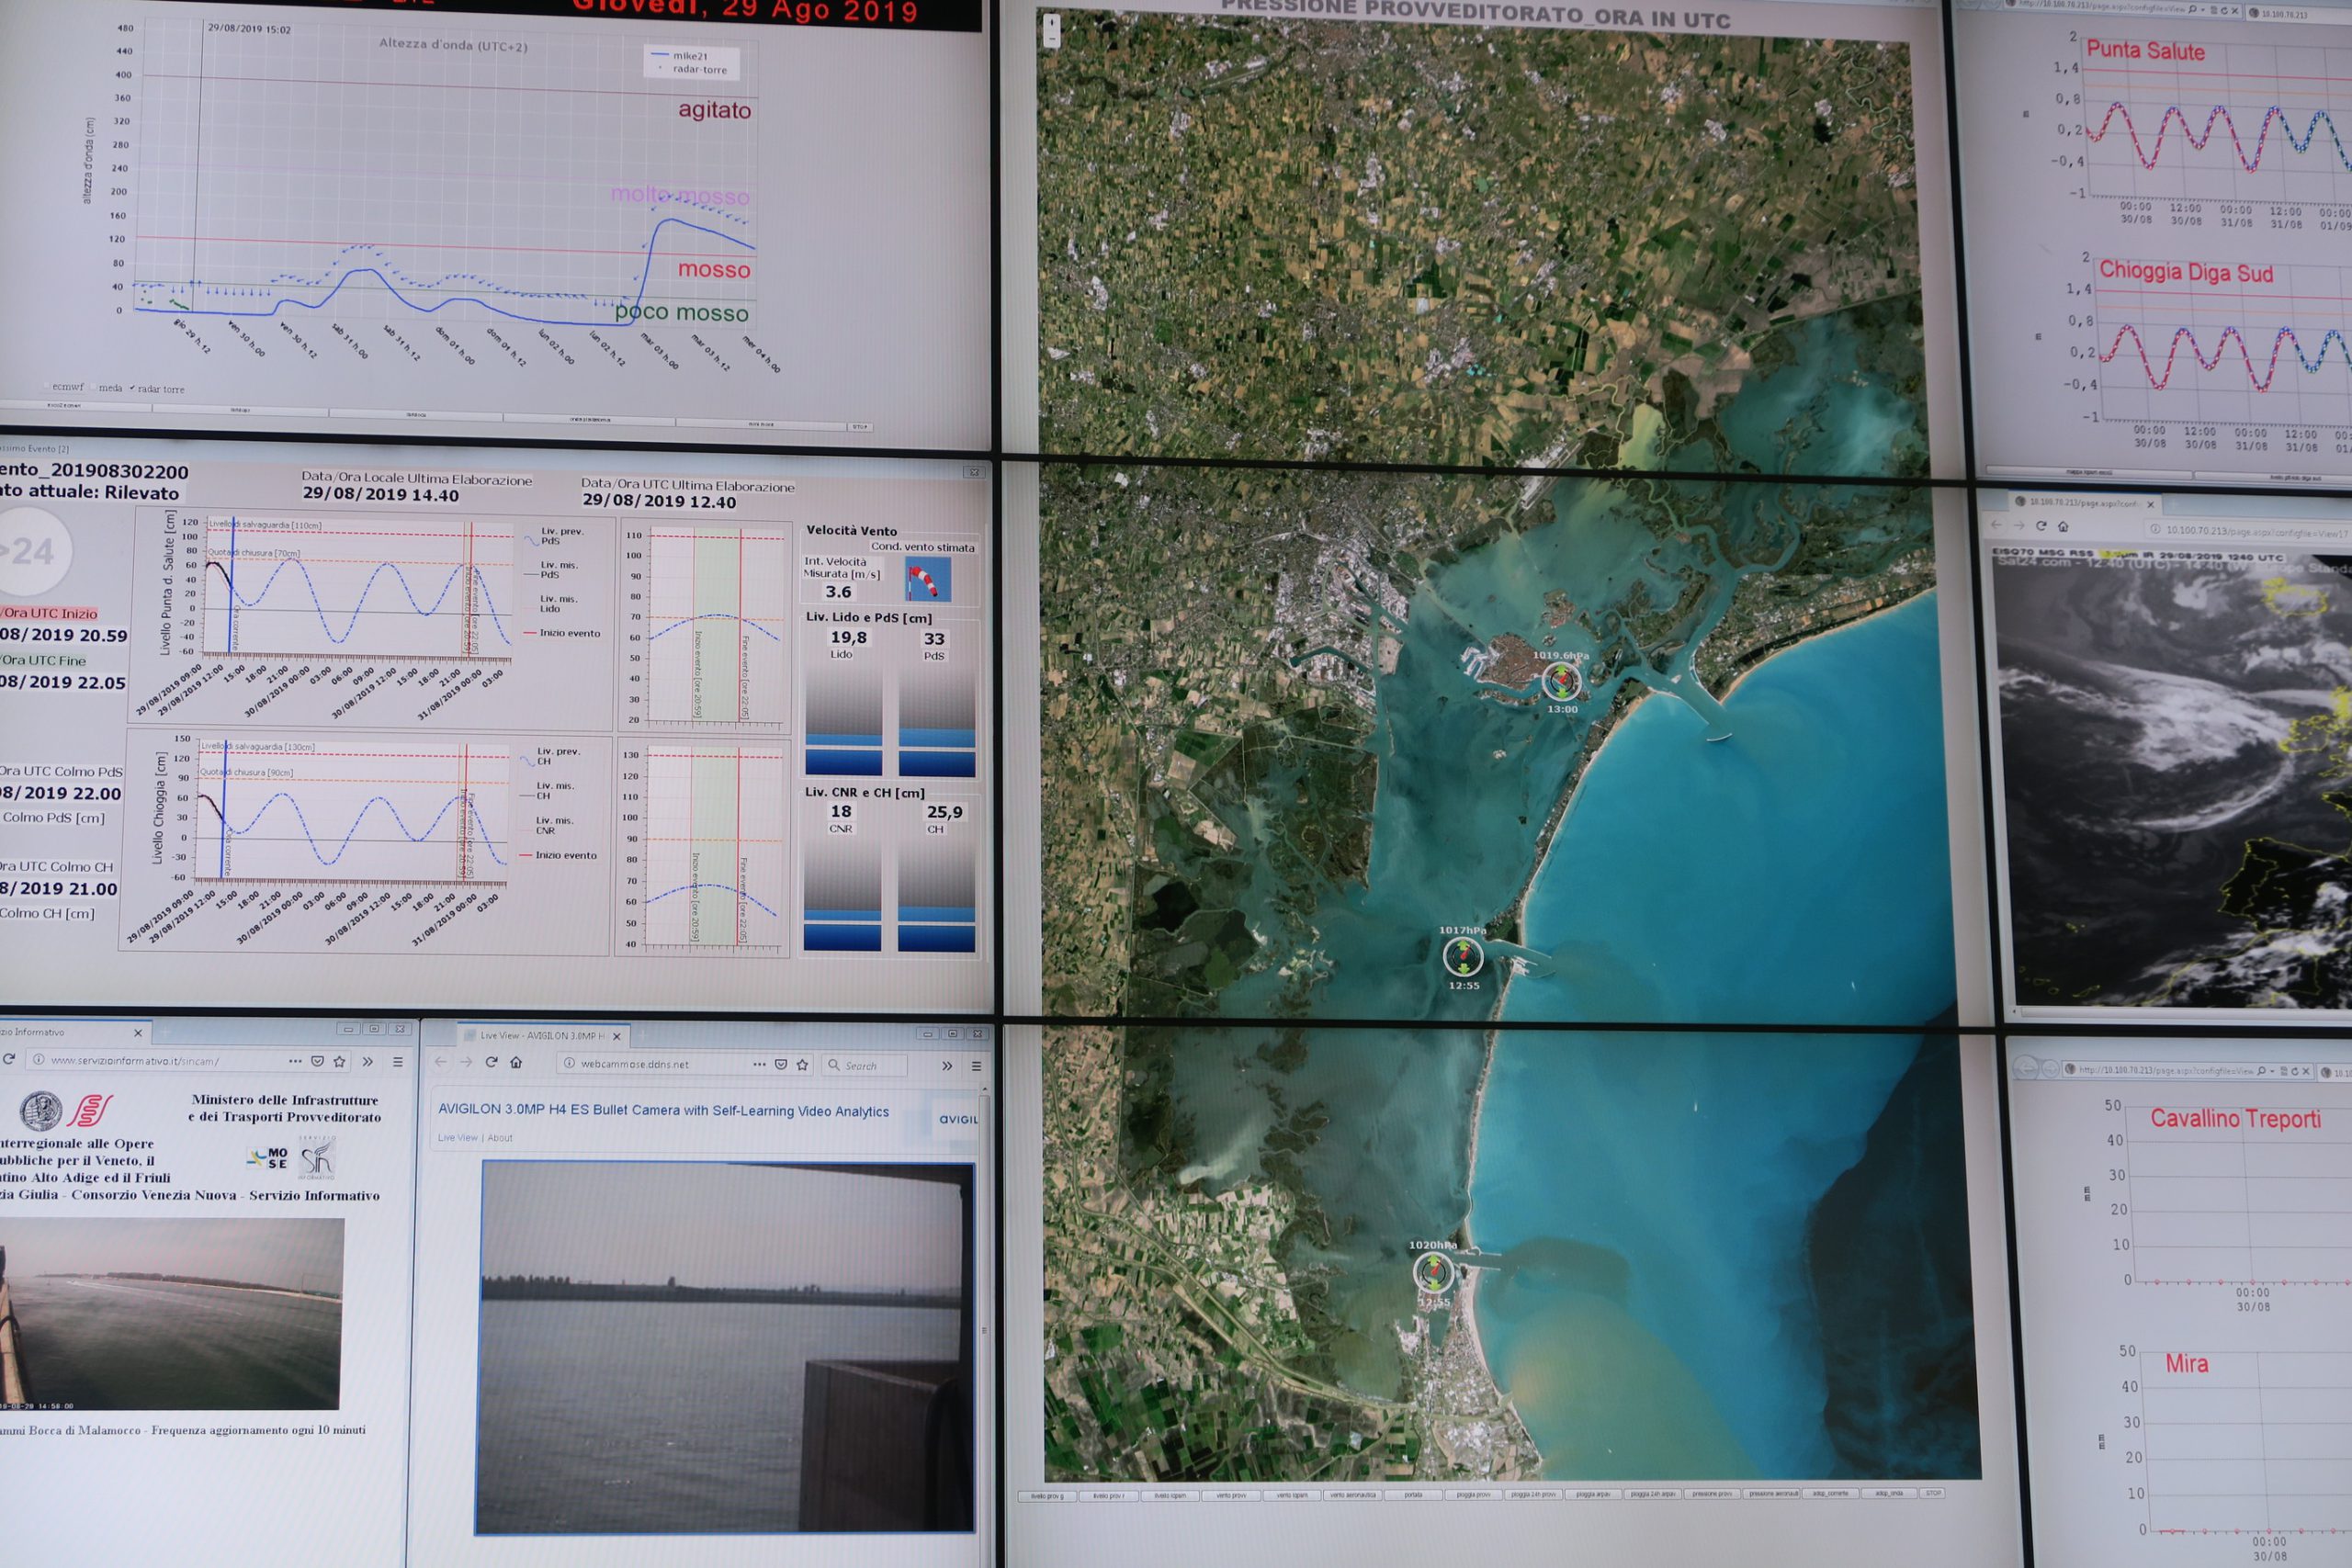Show site info for servizioinformativo.it

[37, 1060]
